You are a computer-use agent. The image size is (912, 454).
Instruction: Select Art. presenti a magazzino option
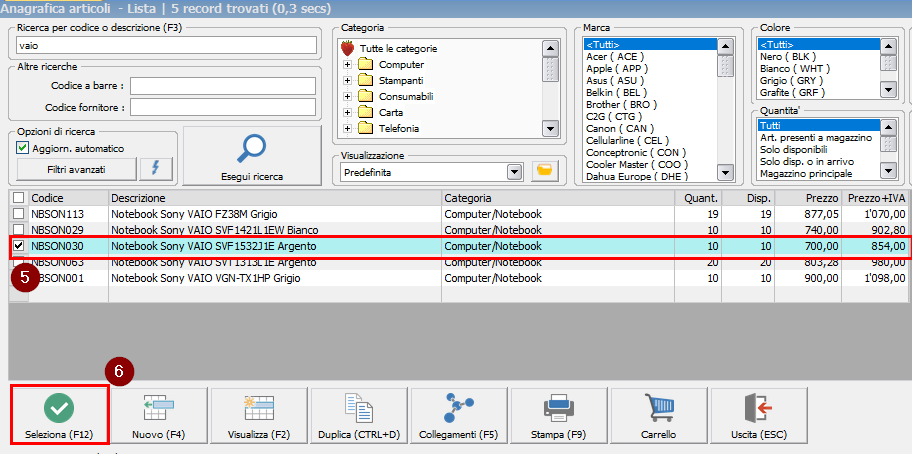click(819, 138)
